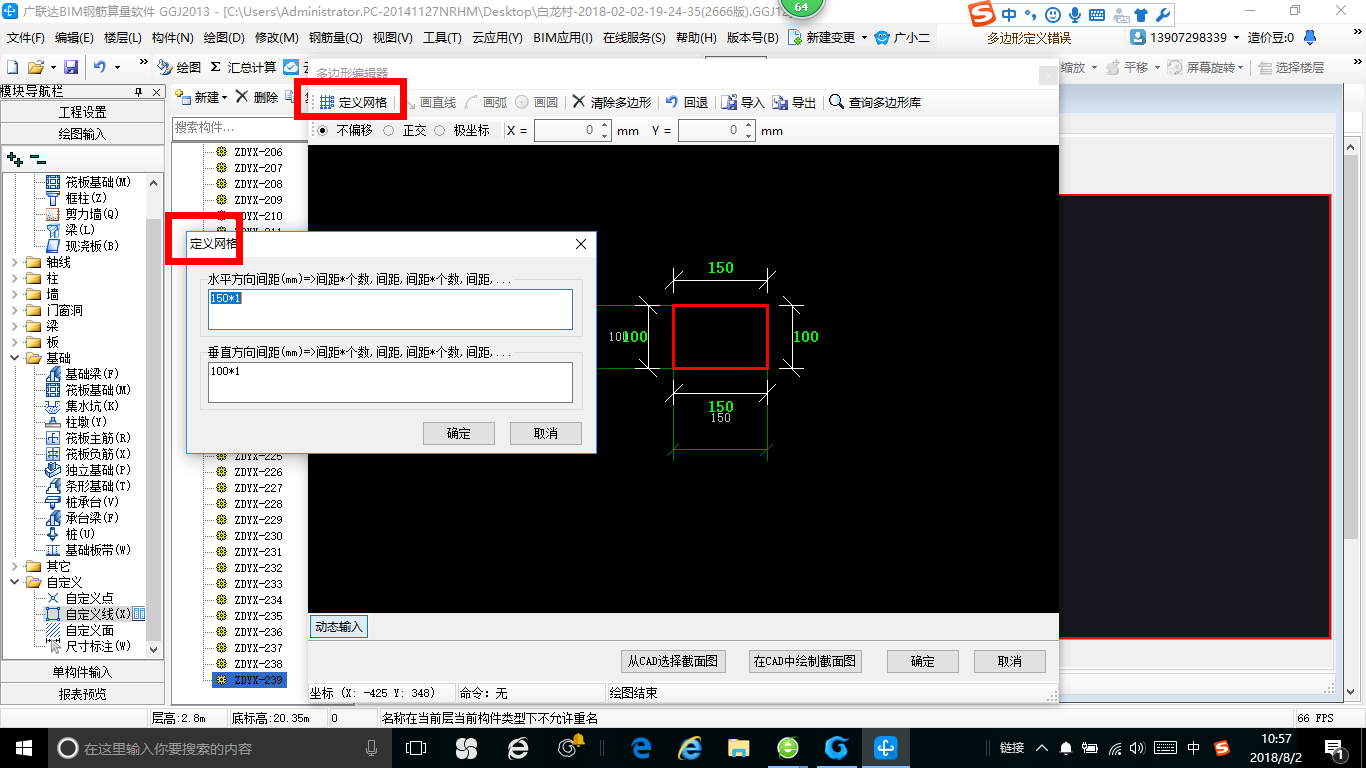This screenshot has height=768, width=1366.
Task: Increase the X offset spinner value
Action: tap(605, 126)
